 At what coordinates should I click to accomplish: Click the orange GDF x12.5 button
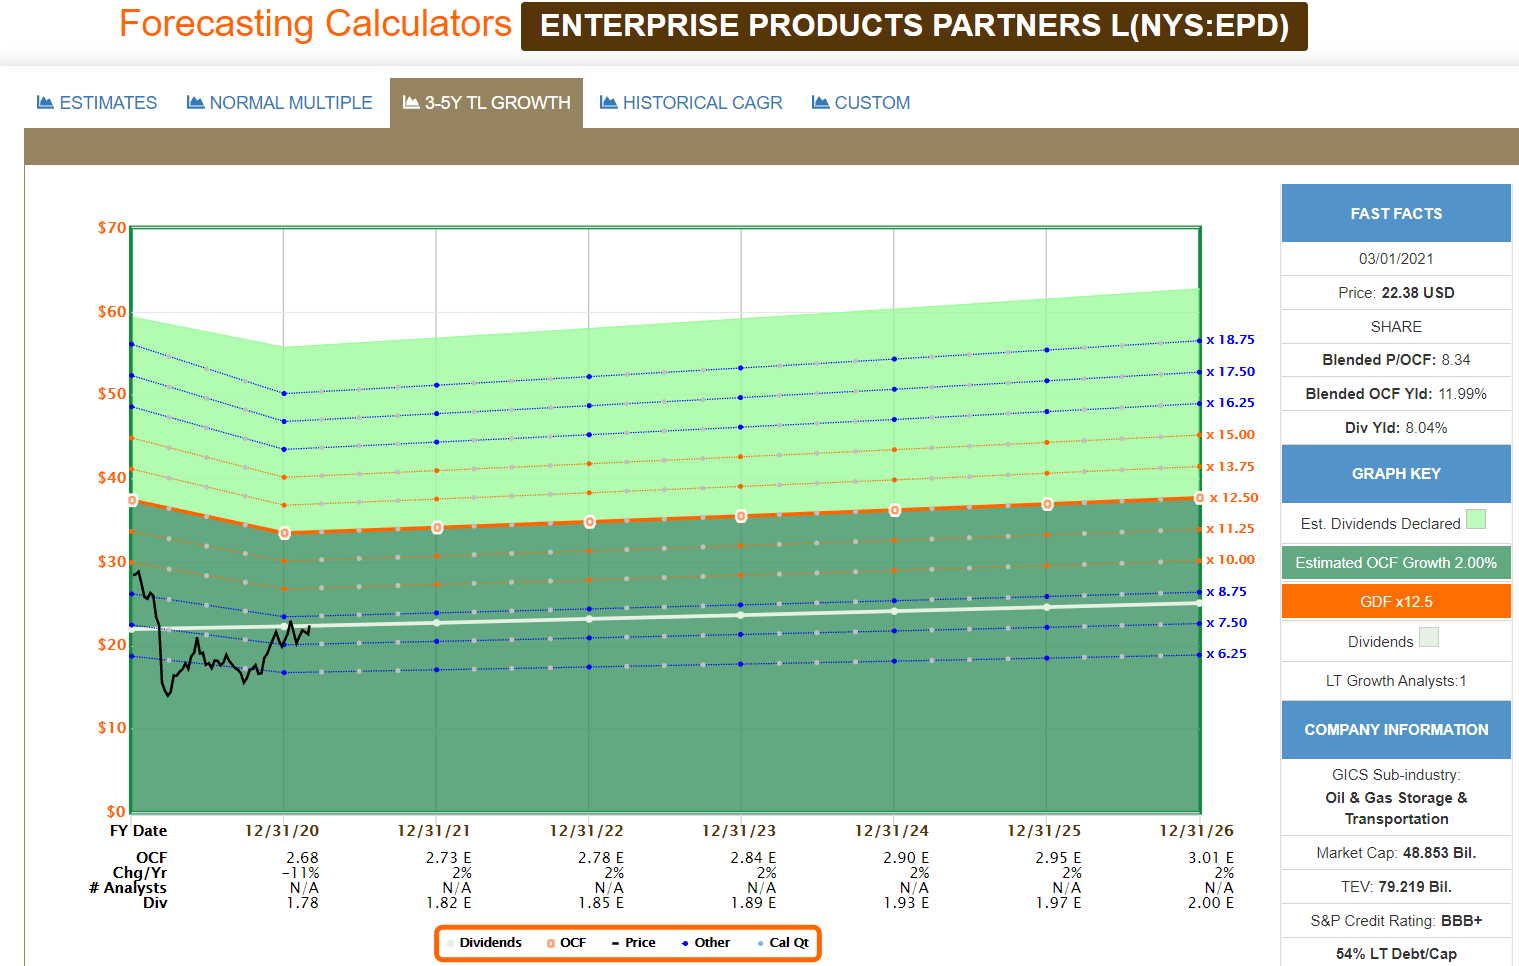[1395, 600]
